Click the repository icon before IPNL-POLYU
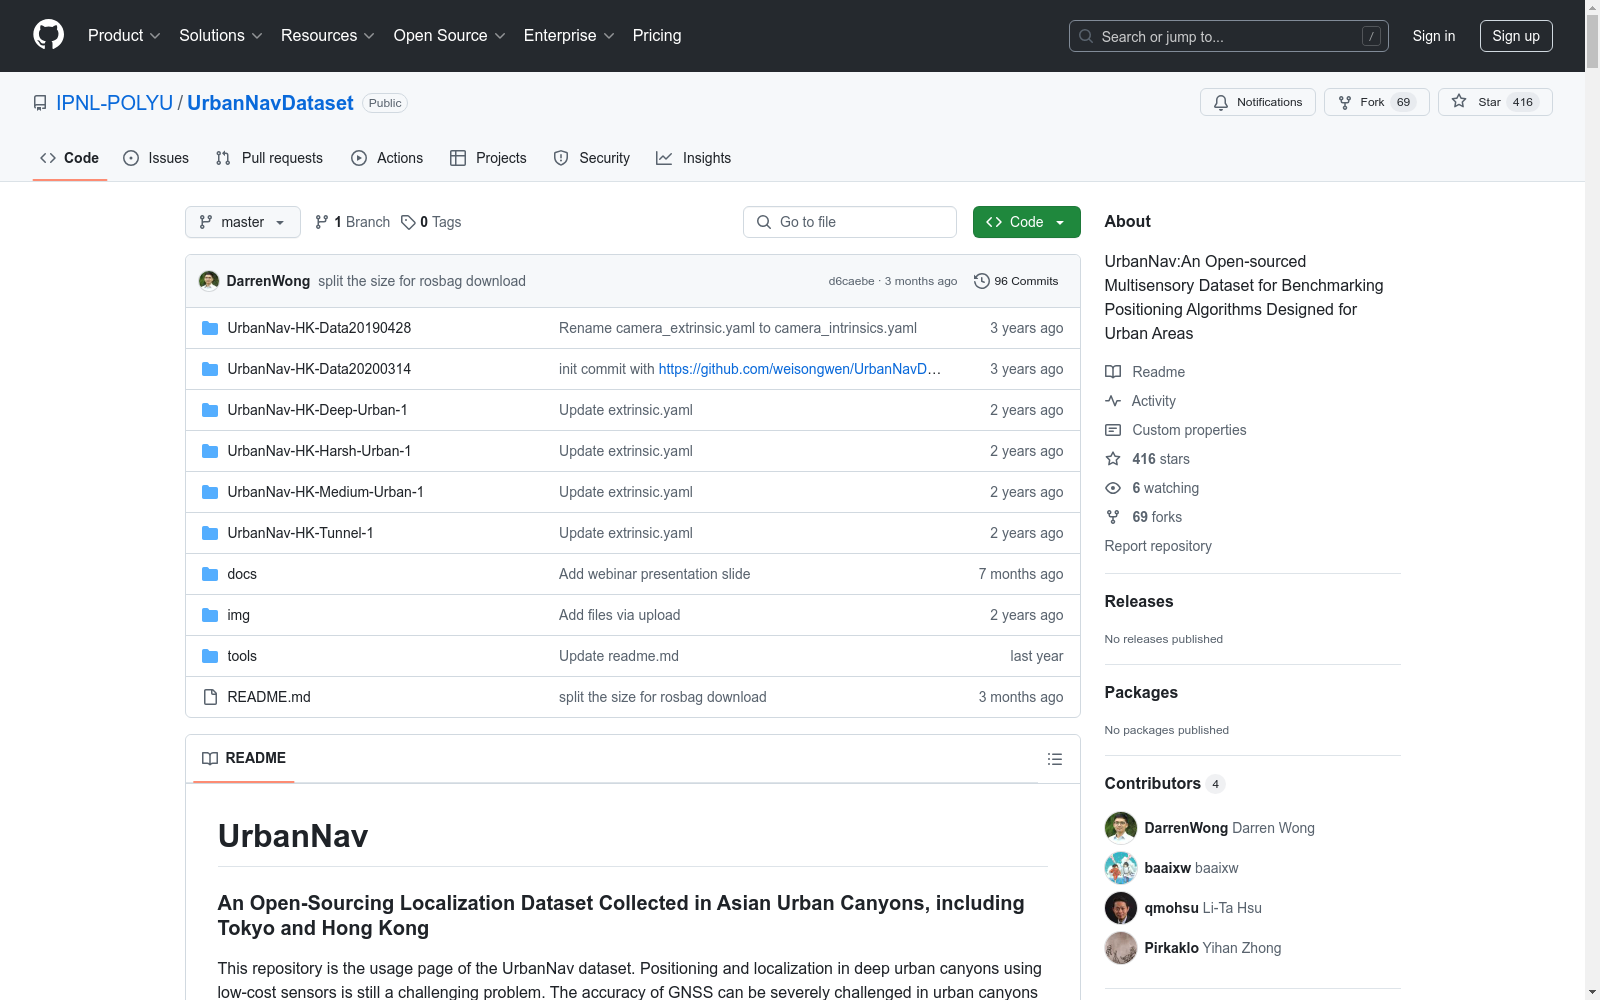This screenshot has height=1000, width=1600. point(40,103)
